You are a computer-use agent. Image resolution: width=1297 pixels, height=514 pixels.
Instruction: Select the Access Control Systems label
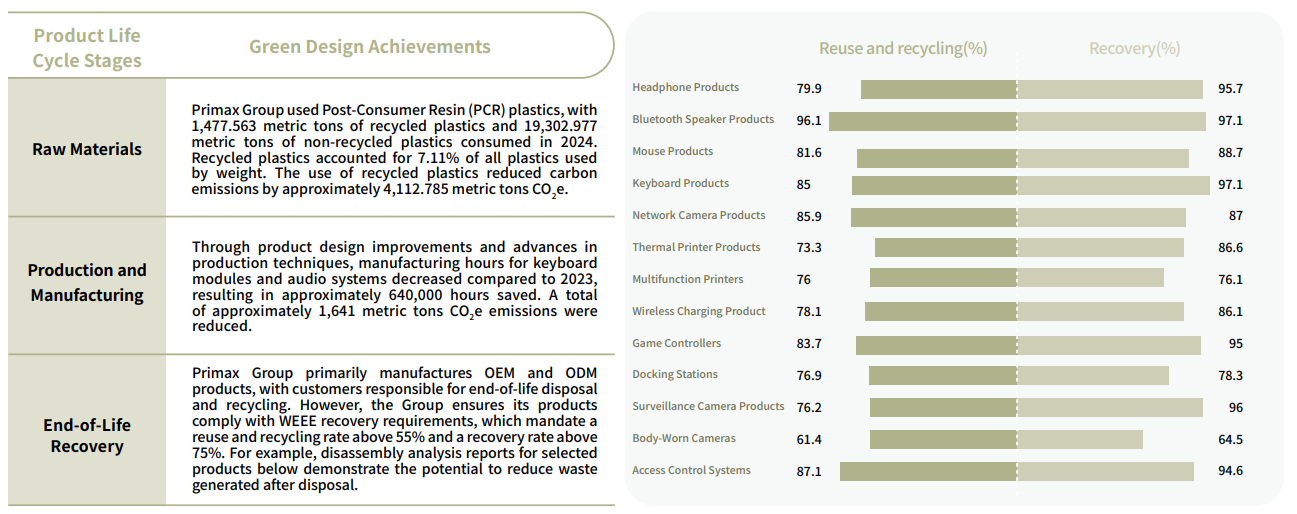pyautogui.click(x=691, y=471)
